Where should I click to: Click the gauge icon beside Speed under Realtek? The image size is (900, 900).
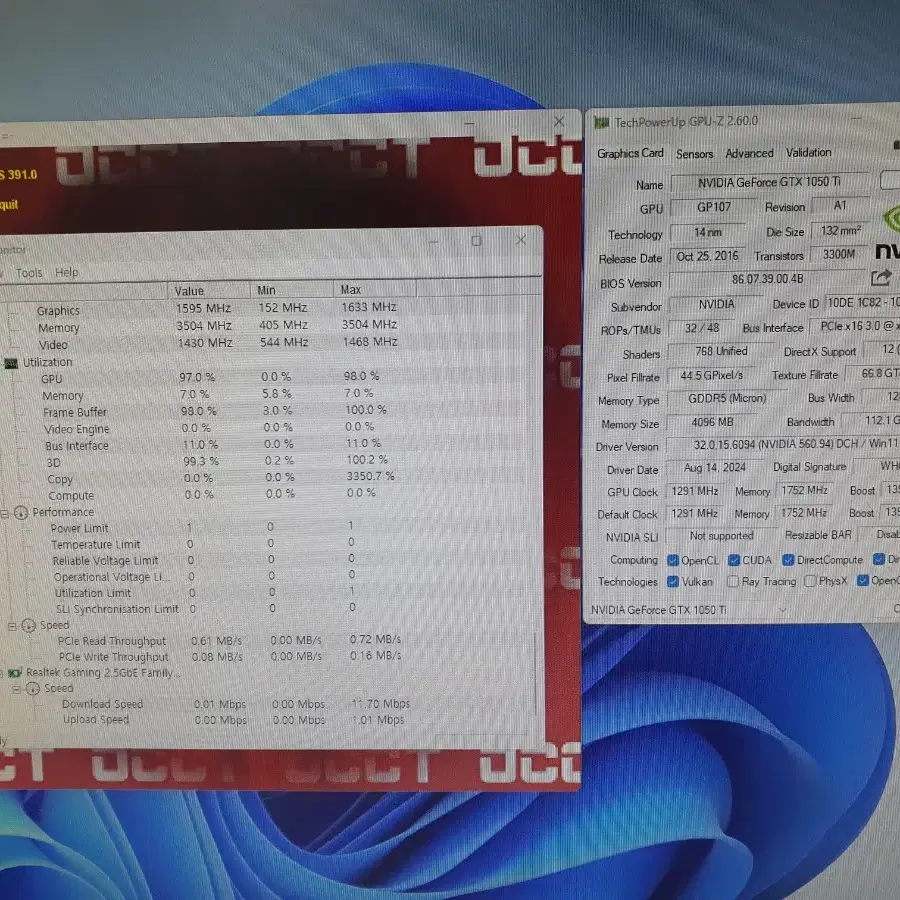(33, 688)
